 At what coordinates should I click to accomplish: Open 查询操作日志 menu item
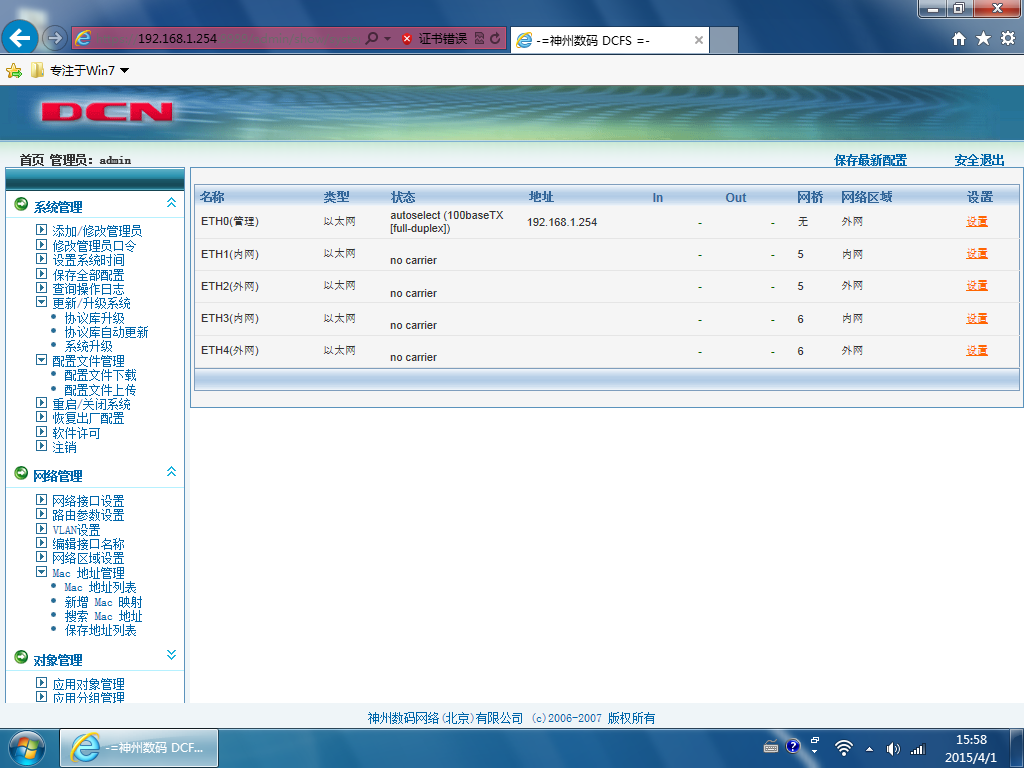pyautogui.click(x=88, y=289)
